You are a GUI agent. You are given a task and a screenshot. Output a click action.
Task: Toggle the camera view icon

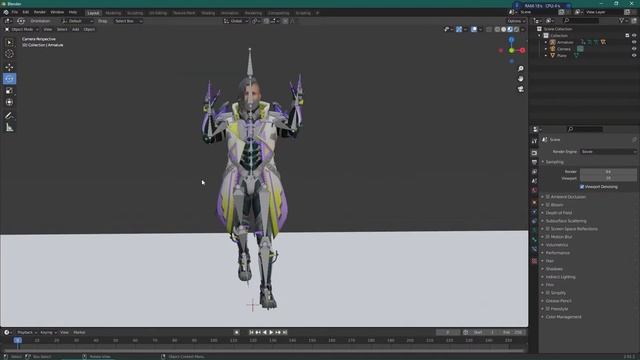click(x=520, y=89)
